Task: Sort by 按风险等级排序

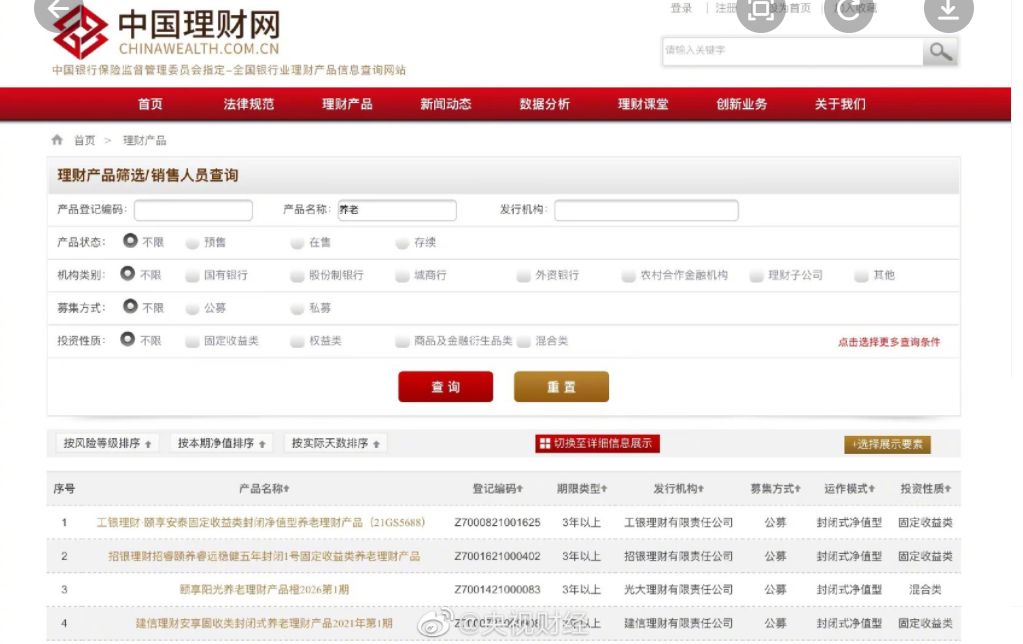Action: coord(107,444)
